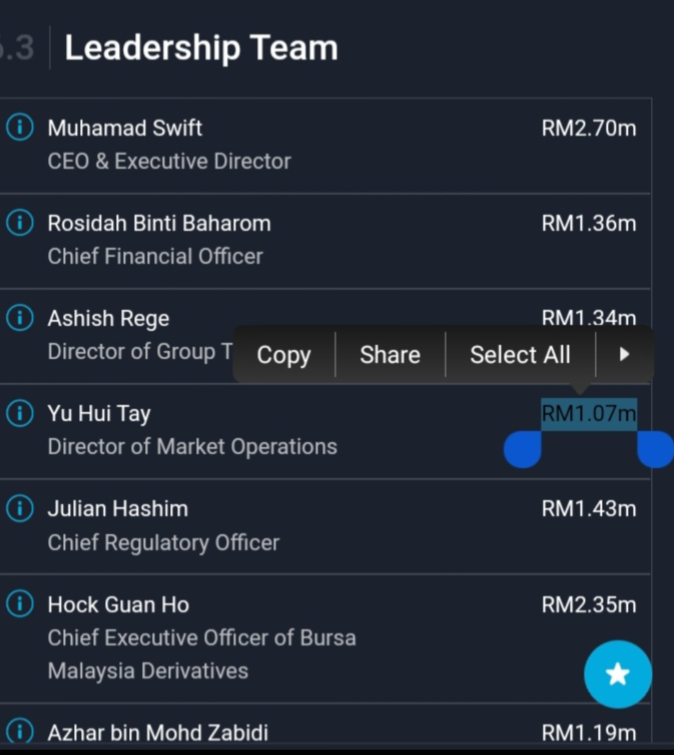The width and height of the screenshot is (674, 755).
Task: Tap the blue star floating button
Action: tap(618, 674)
